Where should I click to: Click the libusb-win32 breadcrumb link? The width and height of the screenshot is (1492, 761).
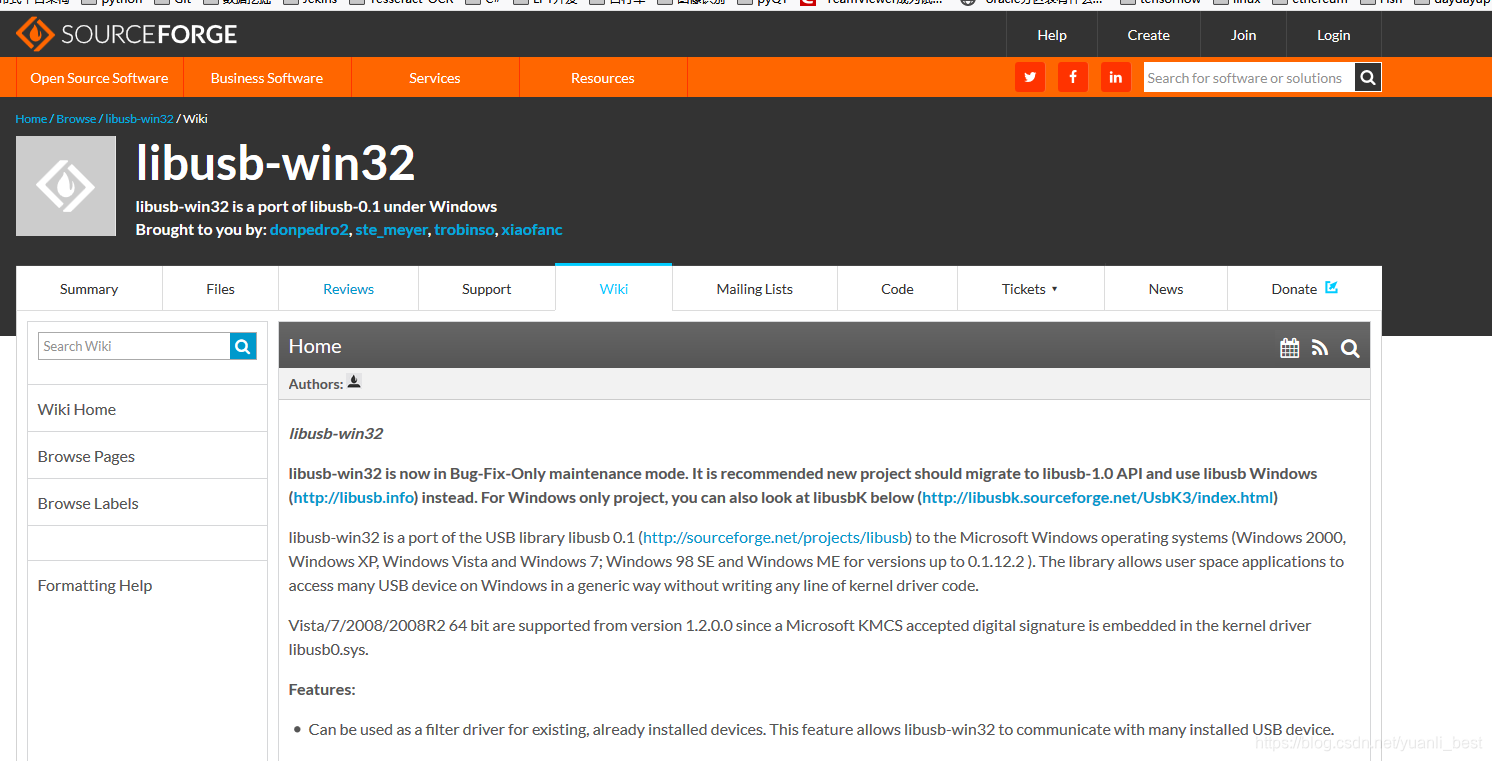click(139, 118)
